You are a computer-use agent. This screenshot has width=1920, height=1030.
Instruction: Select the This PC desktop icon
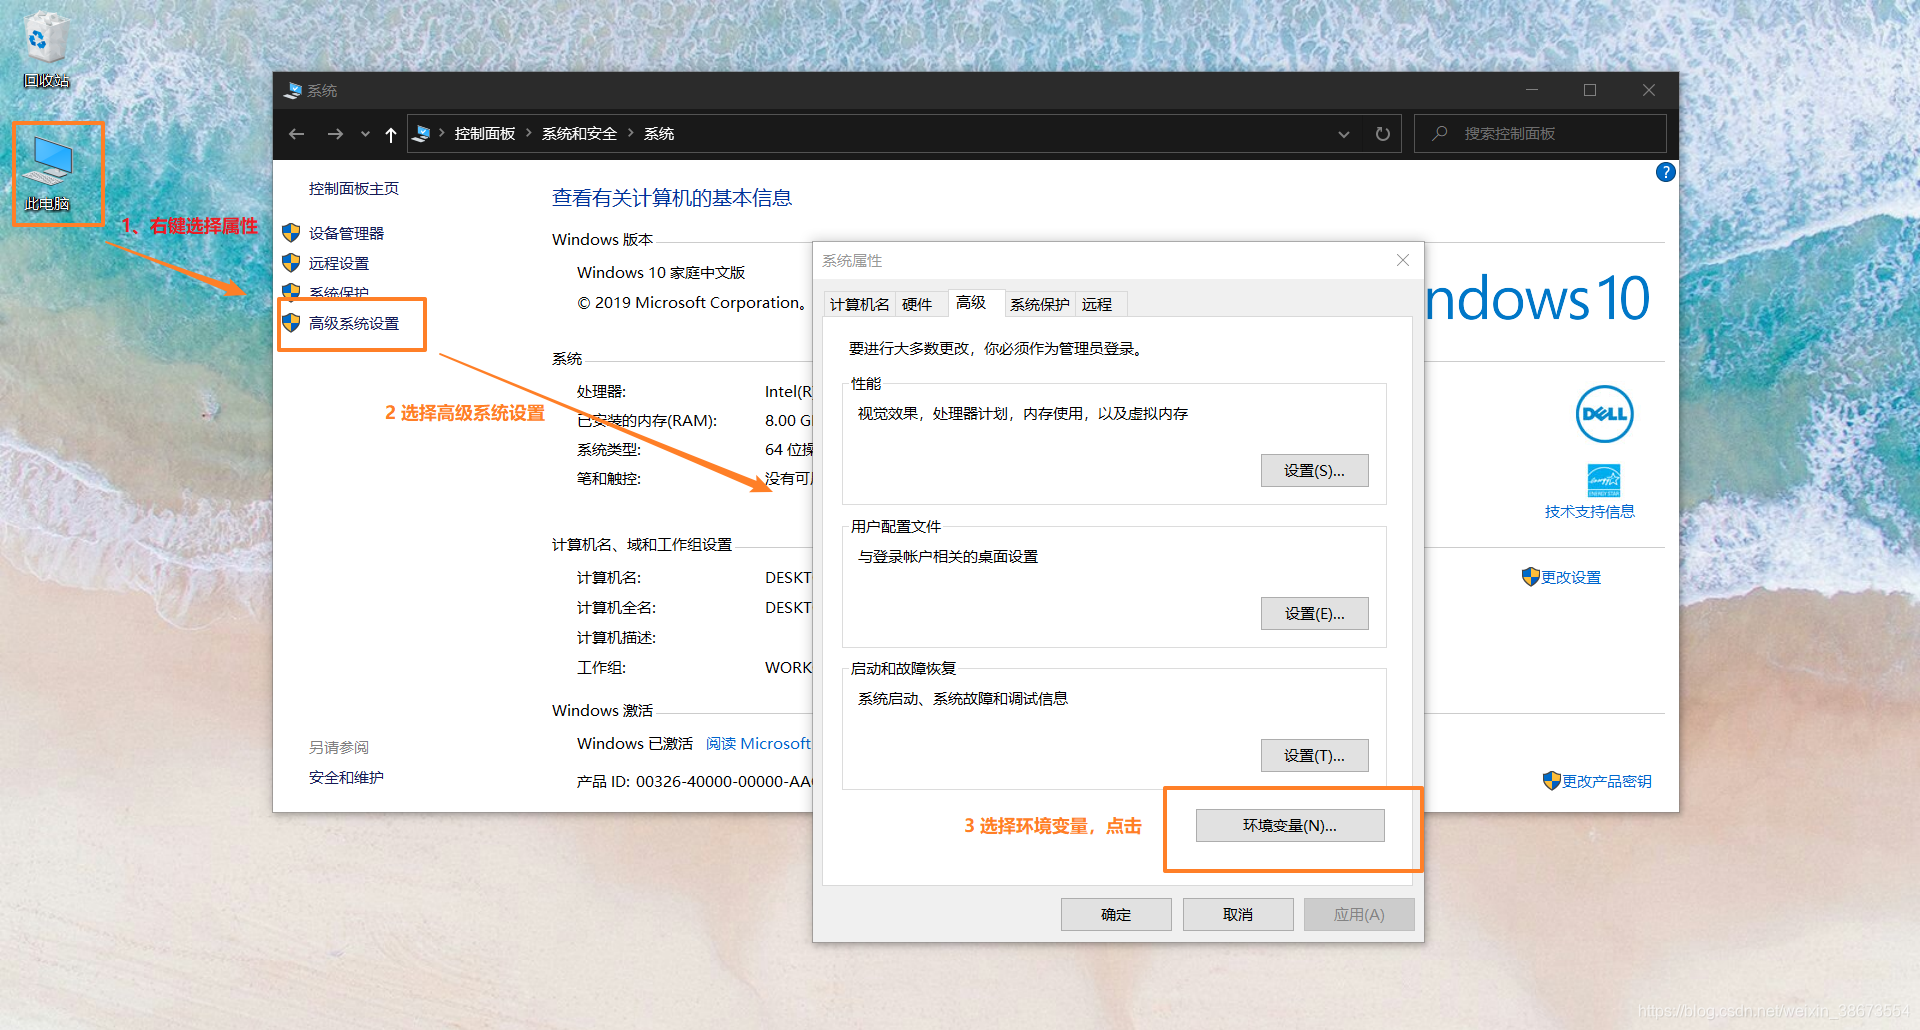tap(50, 172)
